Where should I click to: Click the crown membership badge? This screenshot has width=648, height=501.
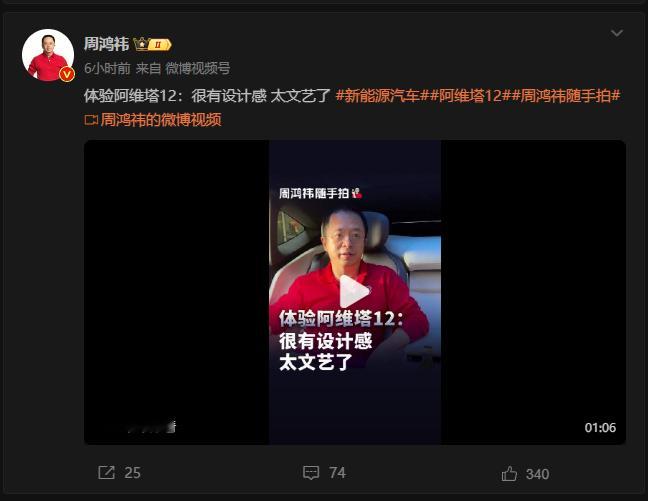[152, 44]
